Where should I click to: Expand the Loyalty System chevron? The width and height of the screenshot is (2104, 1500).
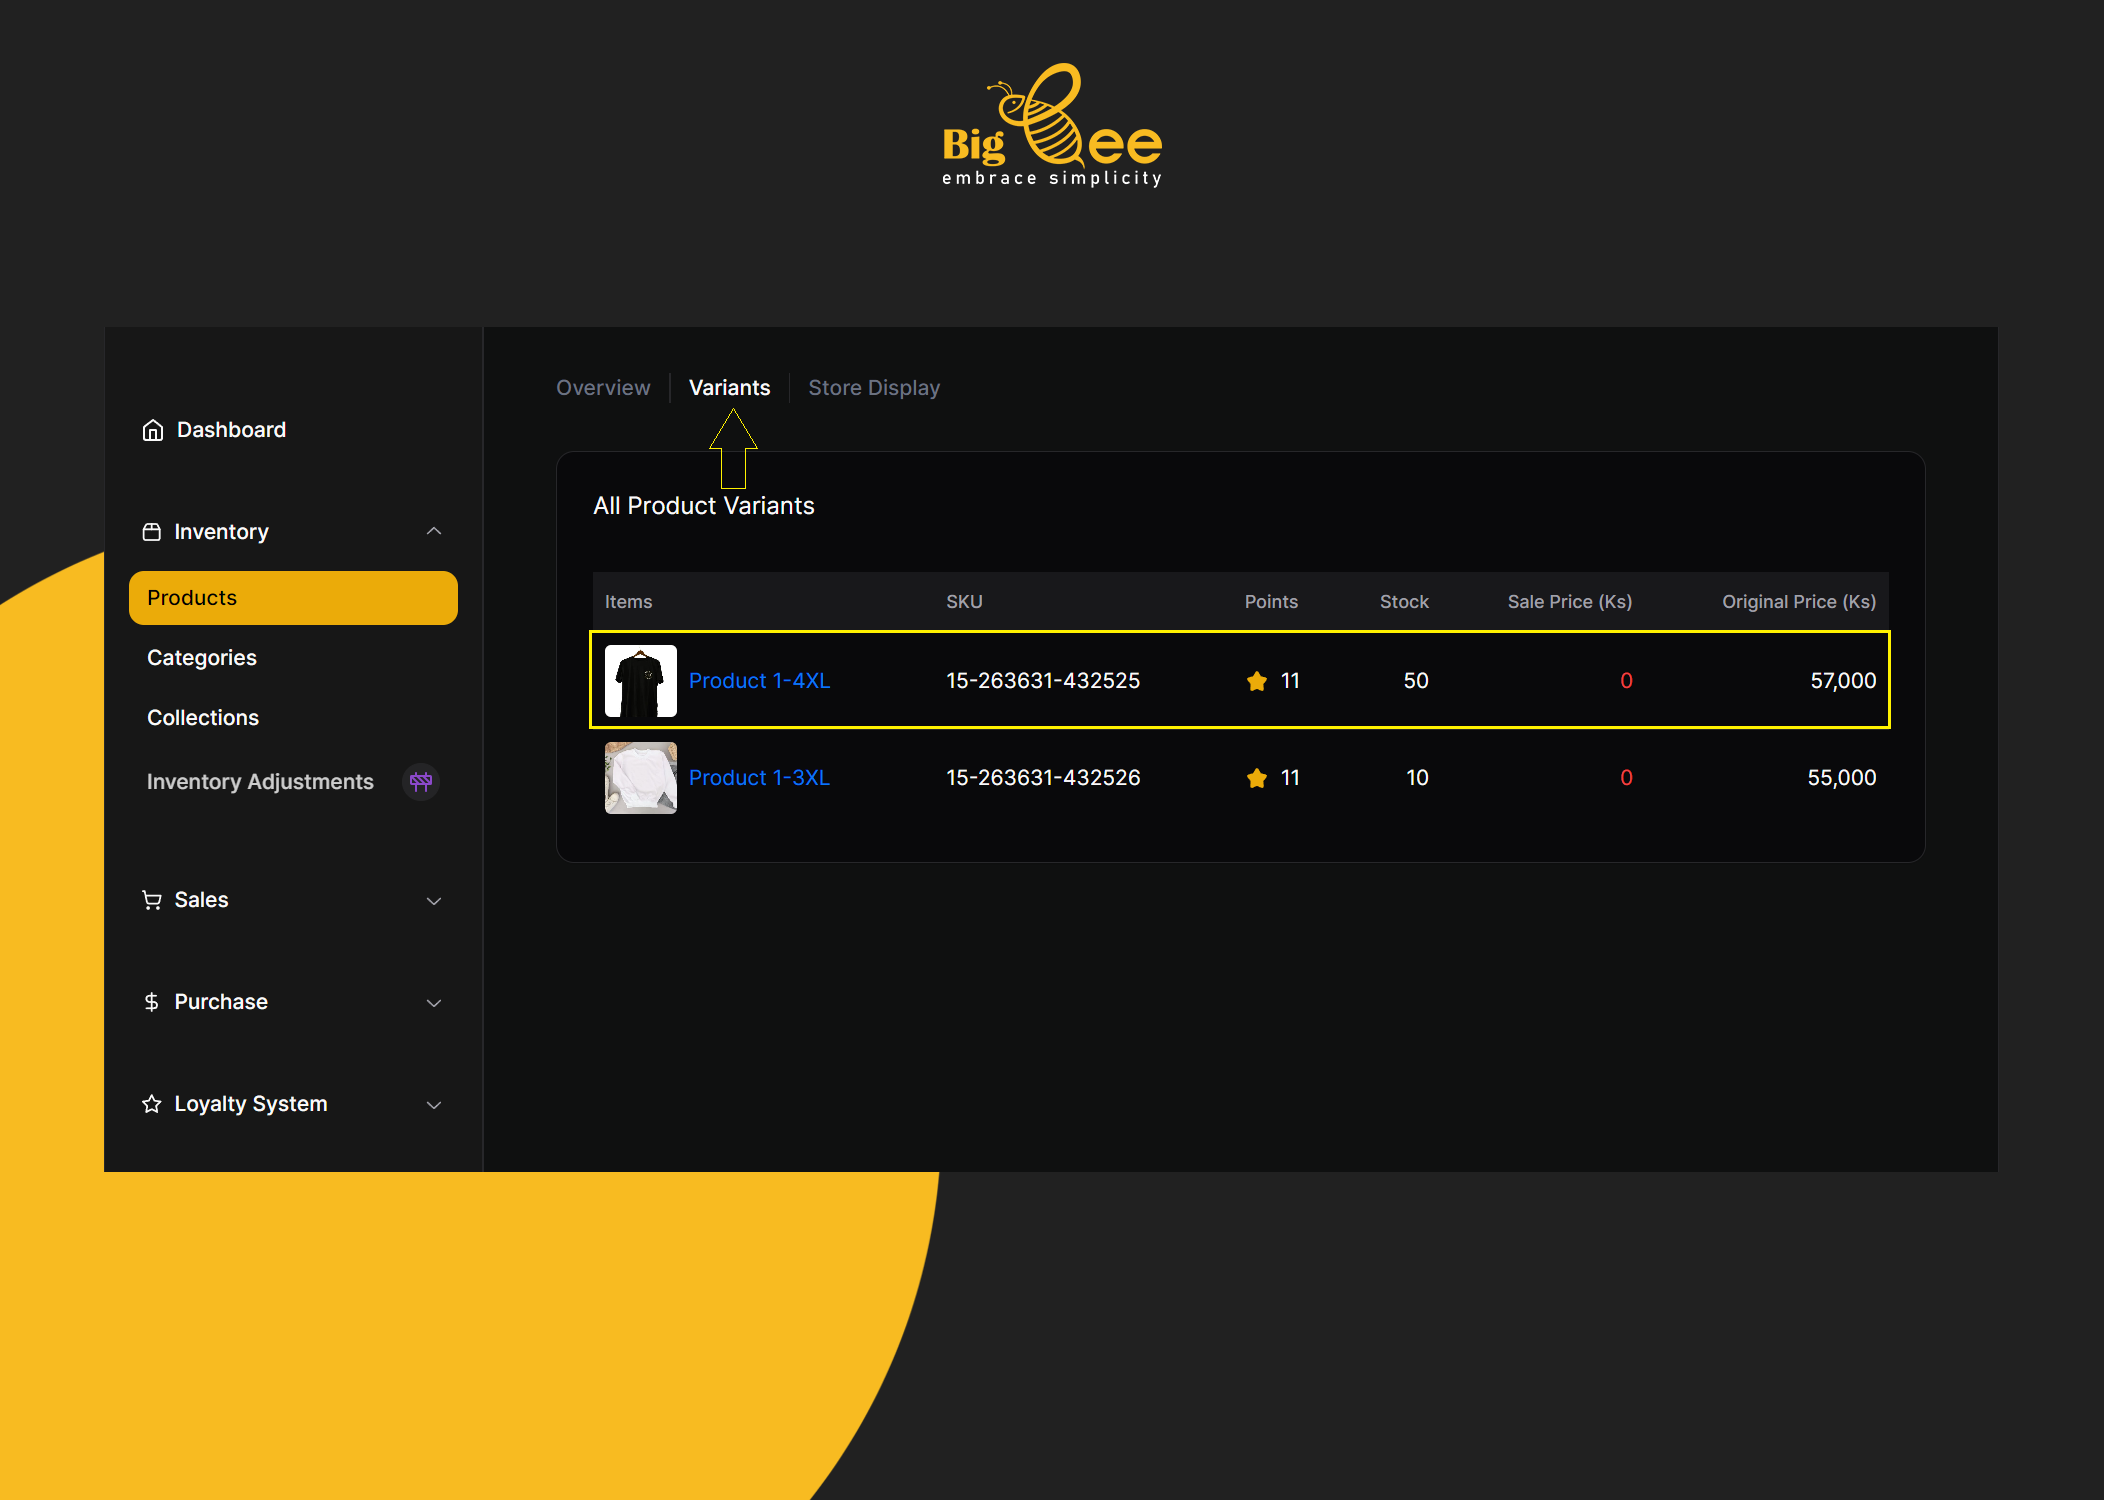pos(434,1105)
